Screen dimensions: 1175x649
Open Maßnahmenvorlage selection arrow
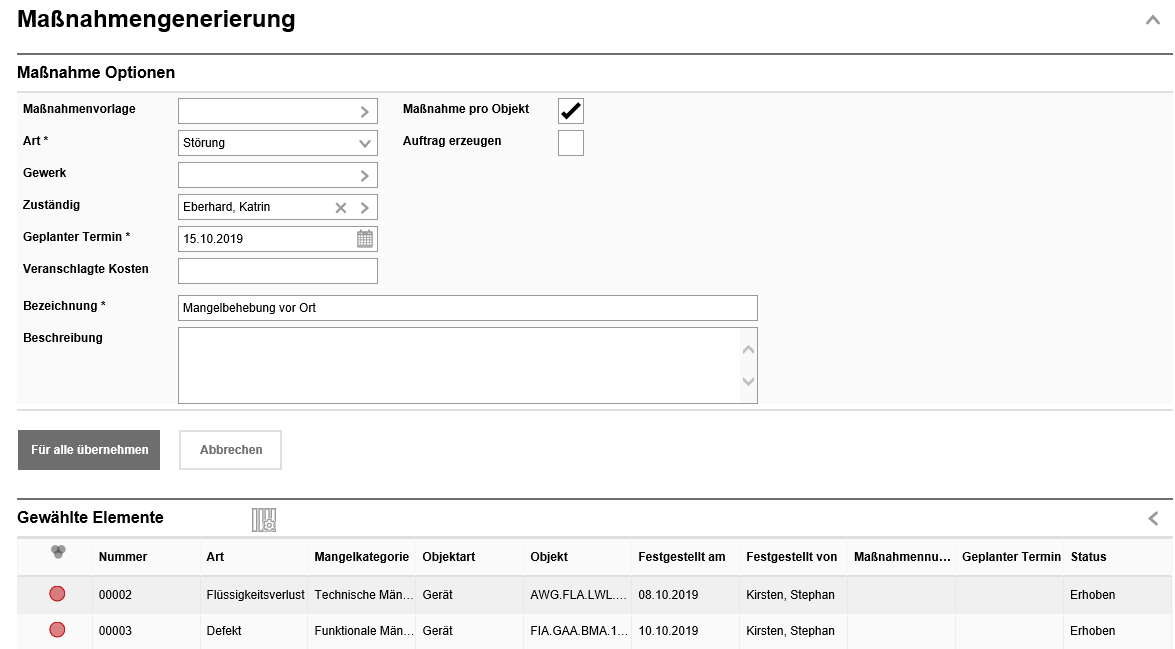click(x=365, y=112)
